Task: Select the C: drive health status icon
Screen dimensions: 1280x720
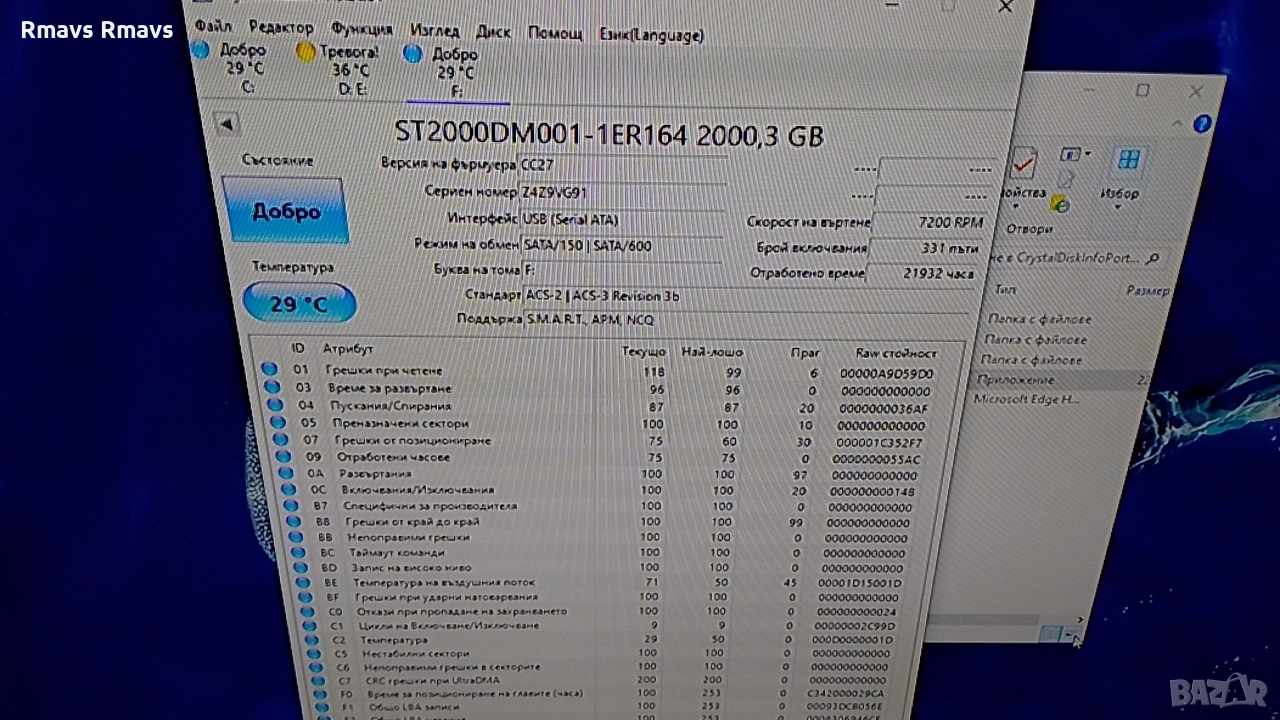Action: [x=200, y=50]
